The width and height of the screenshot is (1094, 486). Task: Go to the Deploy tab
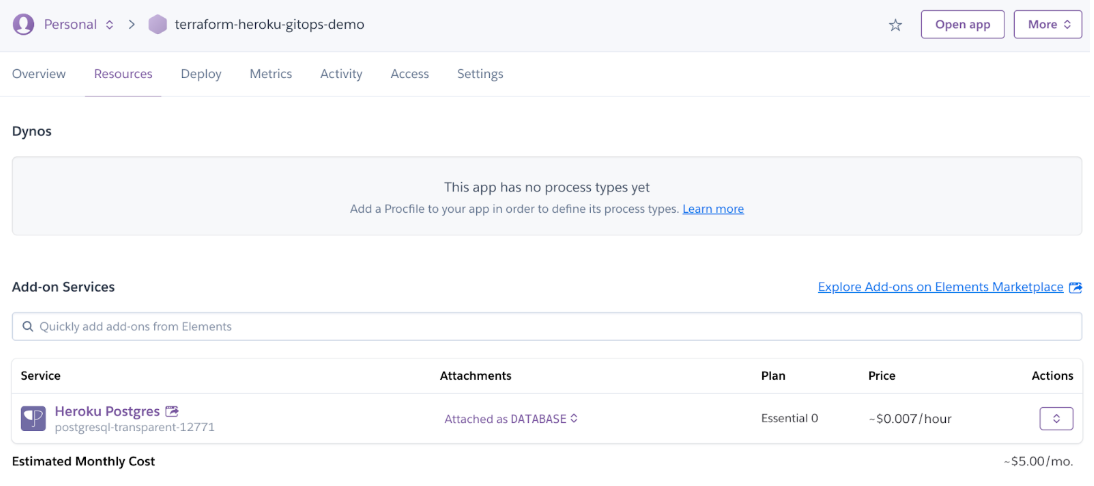pyautogui.click(x=201, y=74)
